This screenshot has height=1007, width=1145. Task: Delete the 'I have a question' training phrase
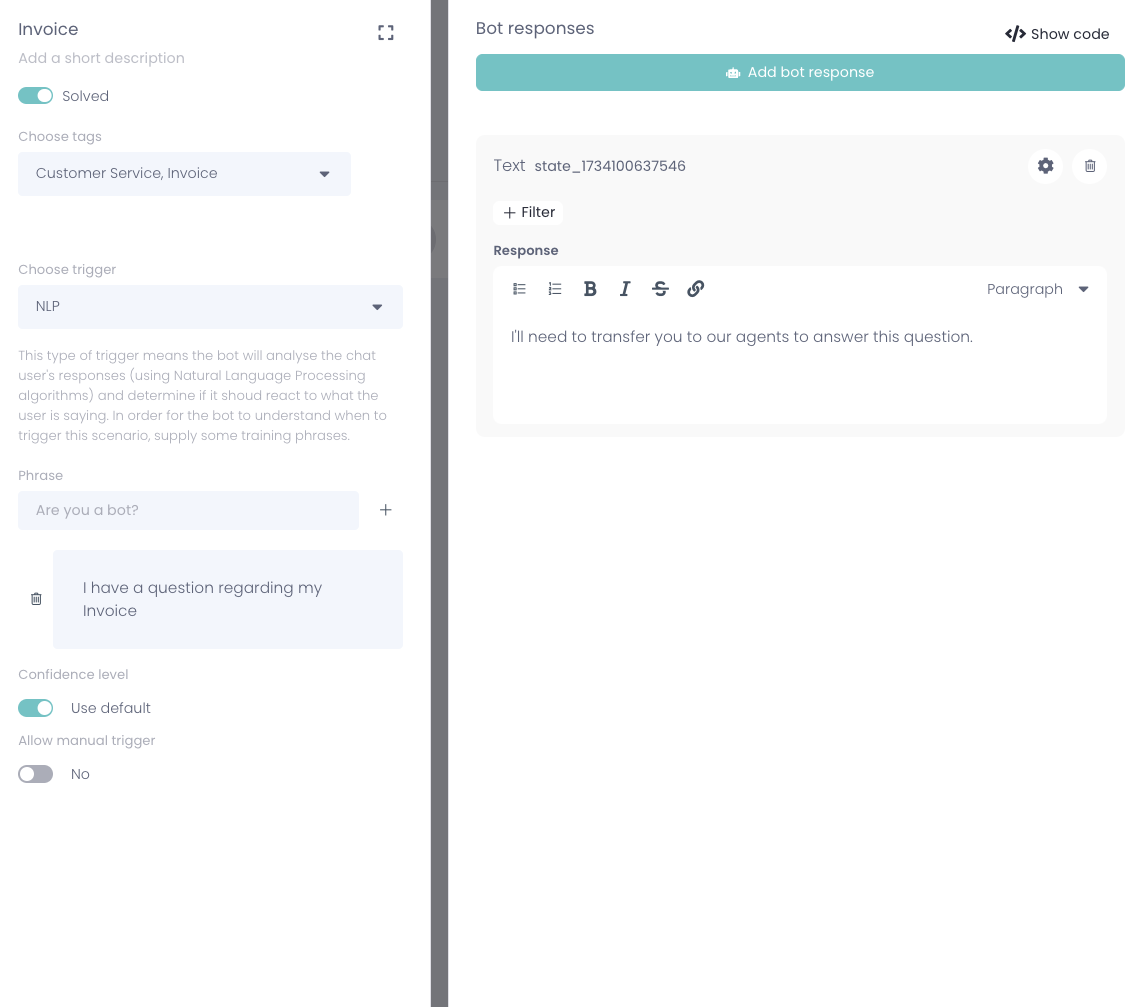coord(36,599)
